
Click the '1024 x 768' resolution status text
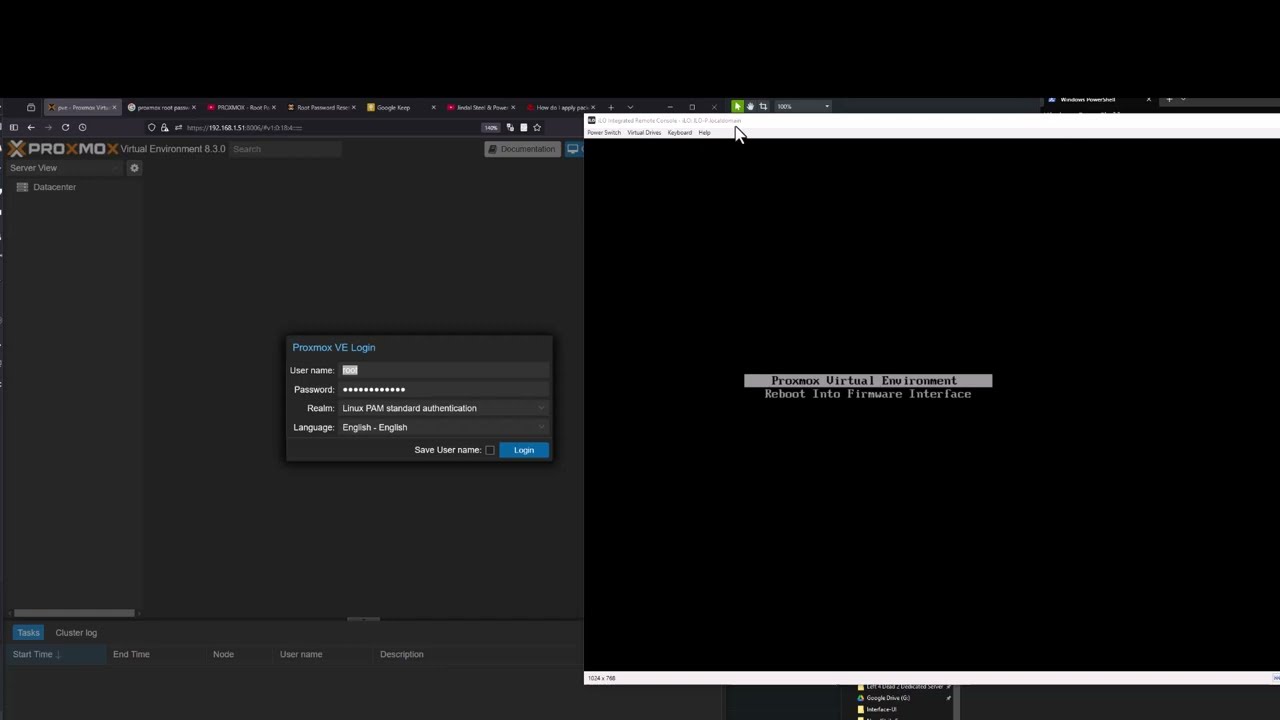point(602,678)
